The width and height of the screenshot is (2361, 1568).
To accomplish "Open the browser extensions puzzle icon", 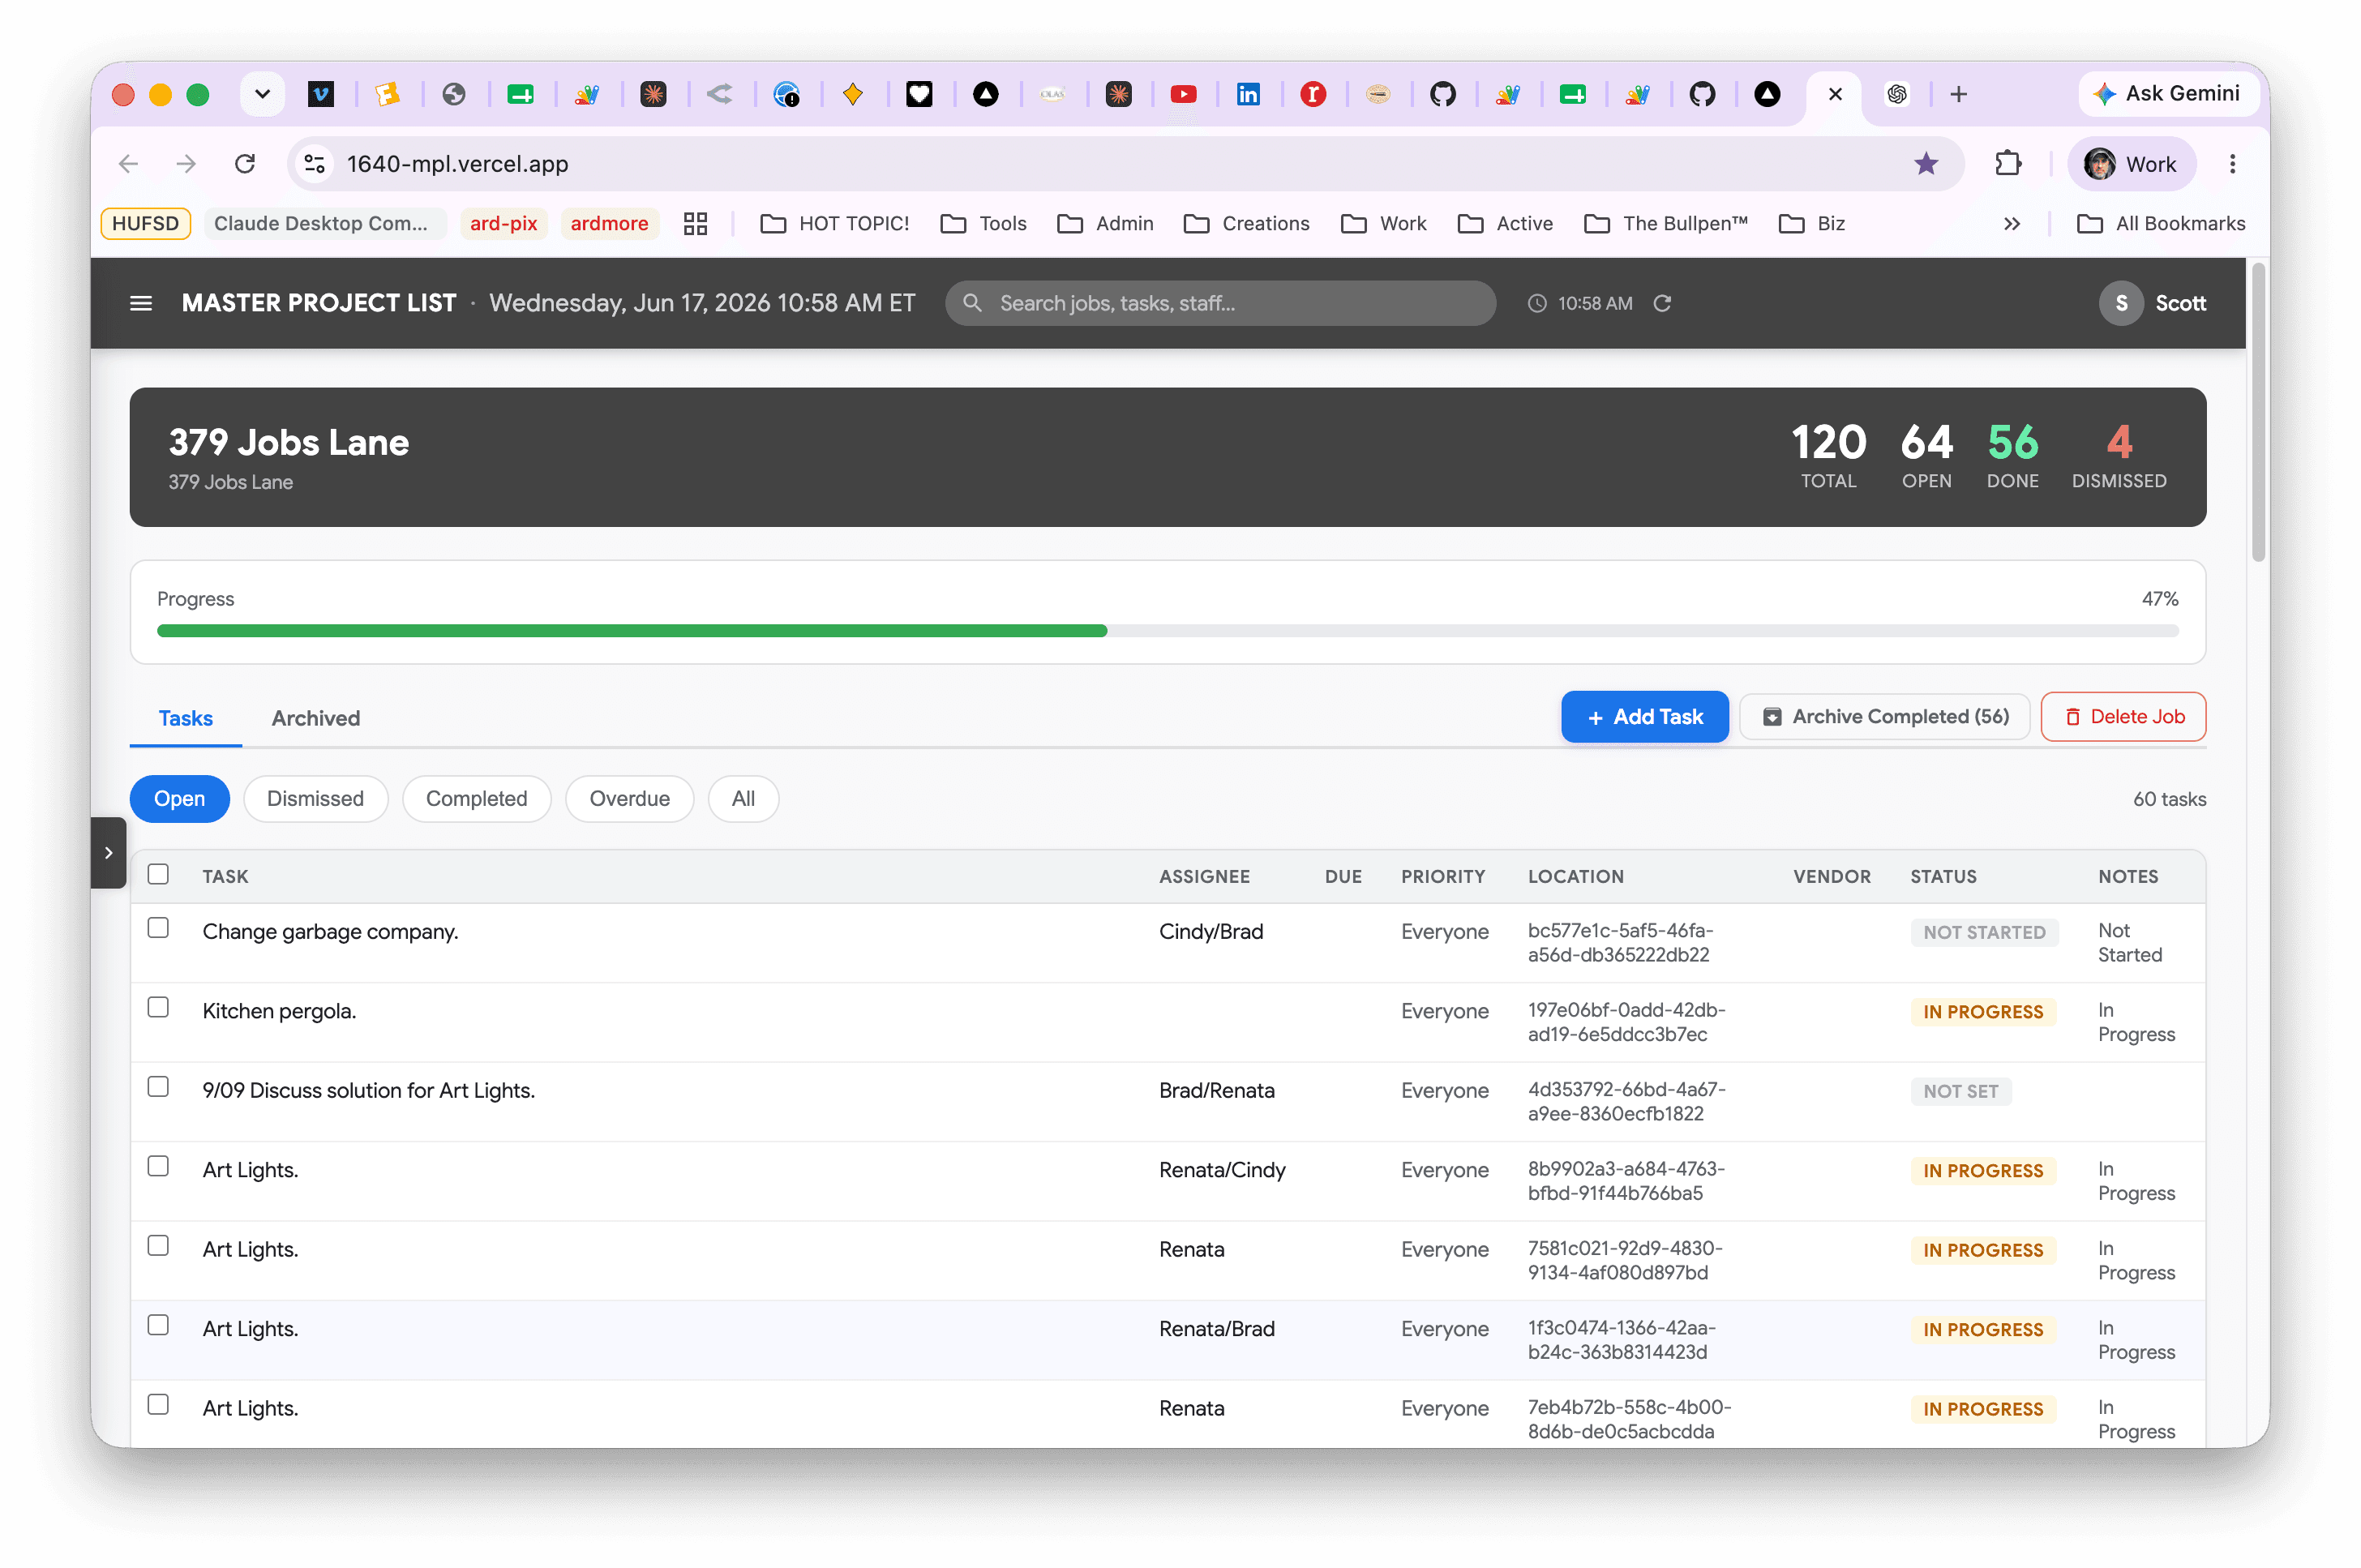I will (x=2008, y=163).
